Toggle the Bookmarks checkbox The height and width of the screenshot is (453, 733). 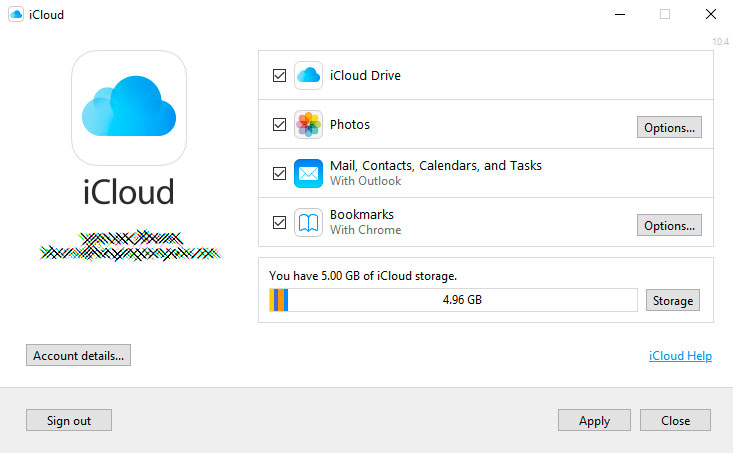(x=280, y=223)
